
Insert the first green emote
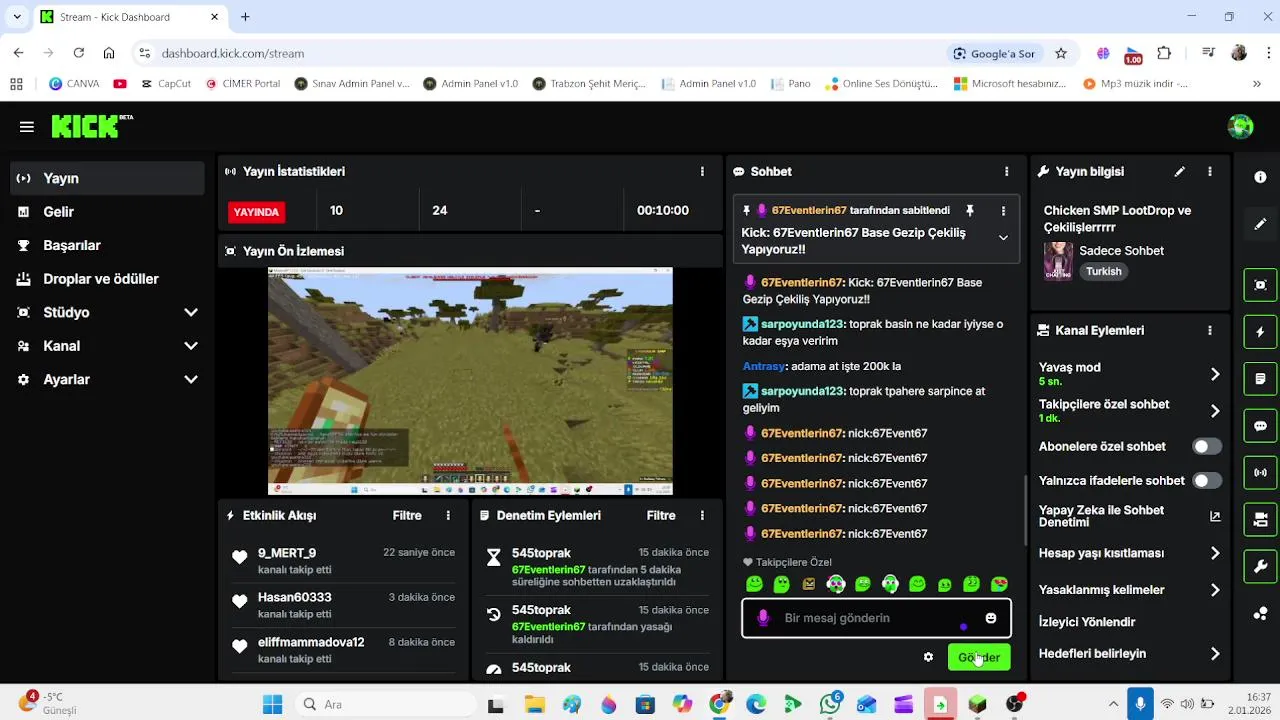point(754,584)
